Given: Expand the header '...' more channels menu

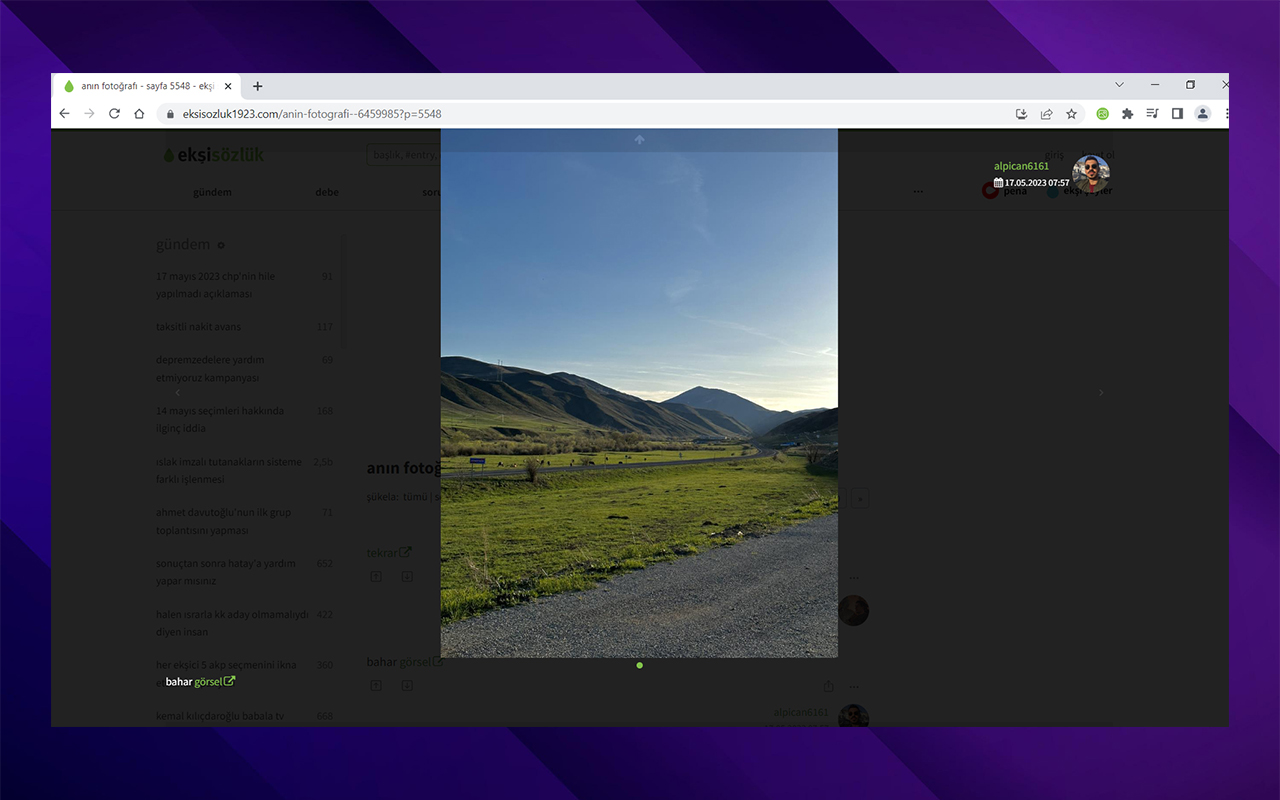Looking at the screenshot, I should pyautogui.click(x=918, y=191).
